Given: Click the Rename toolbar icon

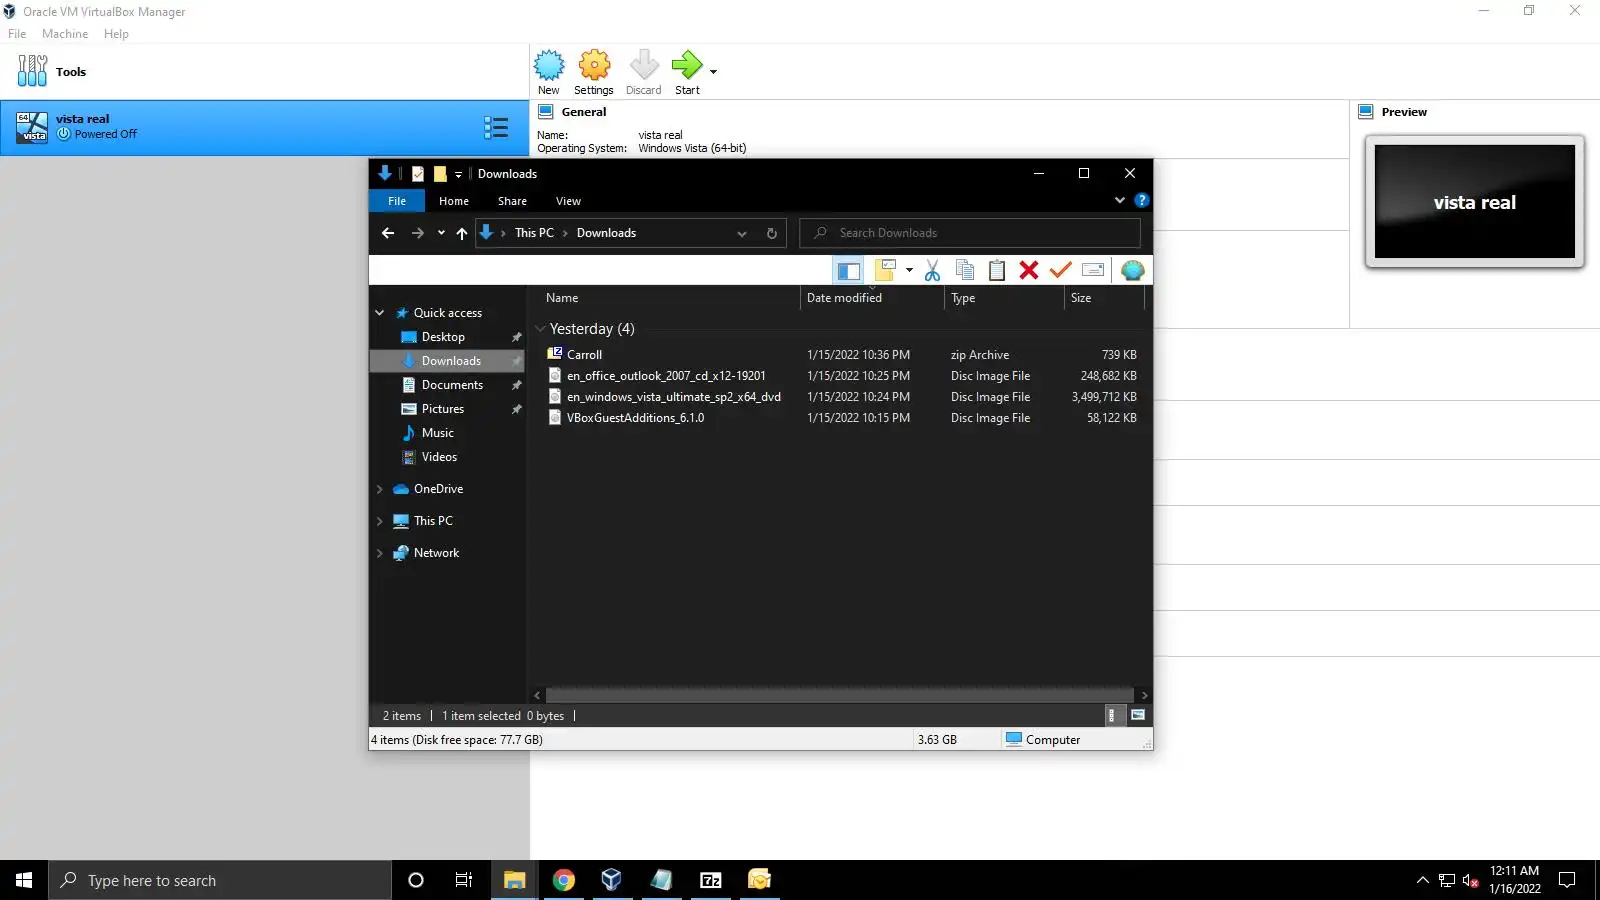Looking at the screenshot, I should [1093, 270].
